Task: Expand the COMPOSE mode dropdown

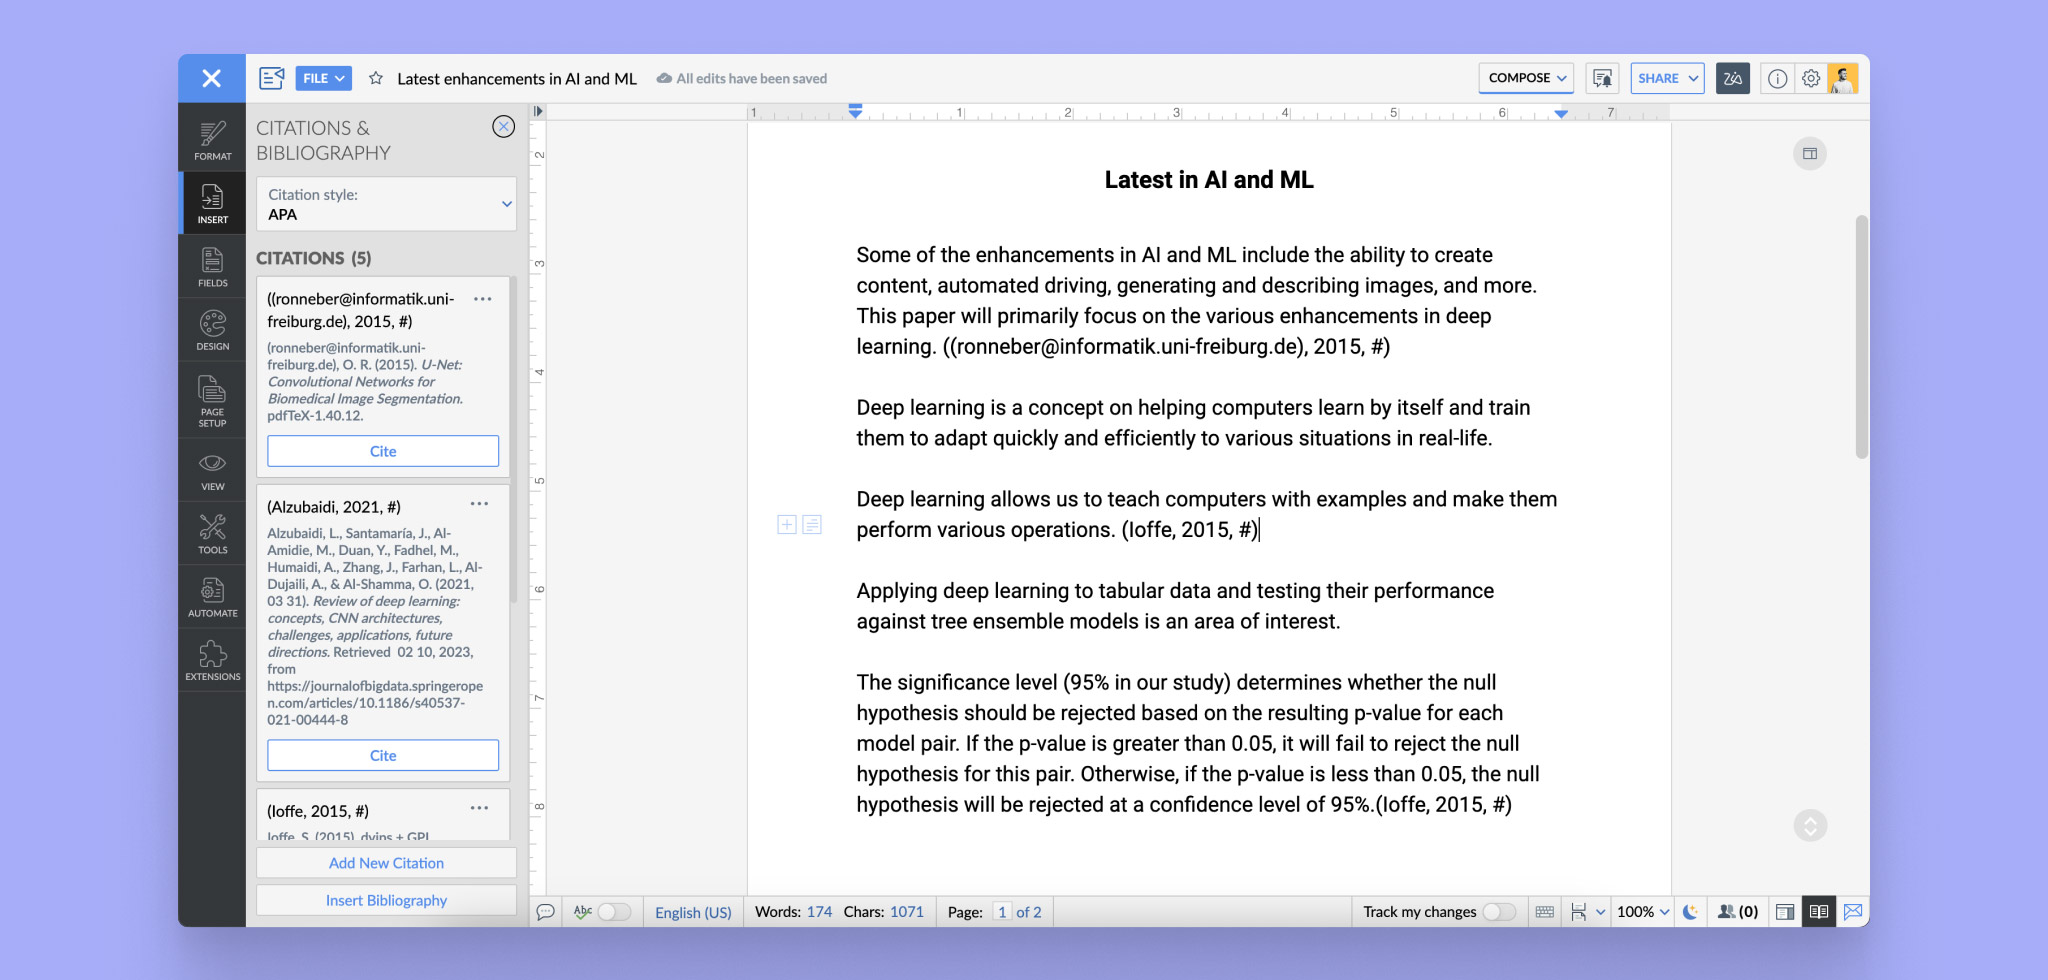Action: 1526,78
